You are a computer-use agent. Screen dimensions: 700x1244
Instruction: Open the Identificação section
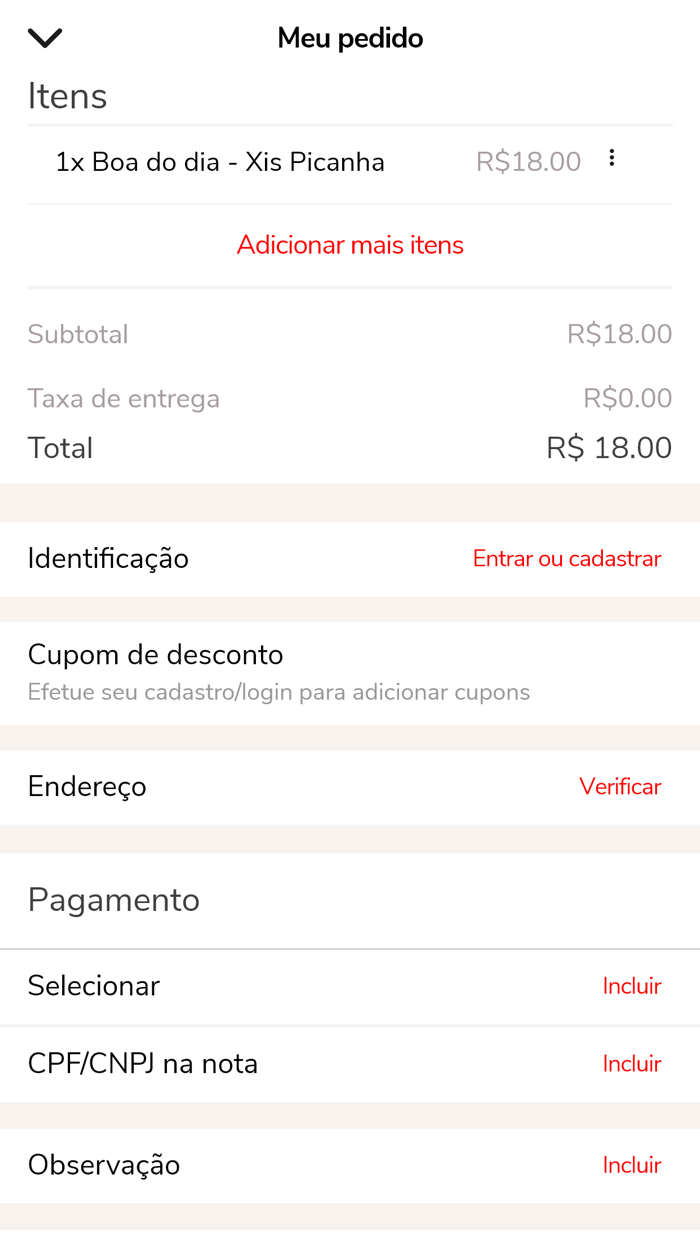click(x=109, y=559)
